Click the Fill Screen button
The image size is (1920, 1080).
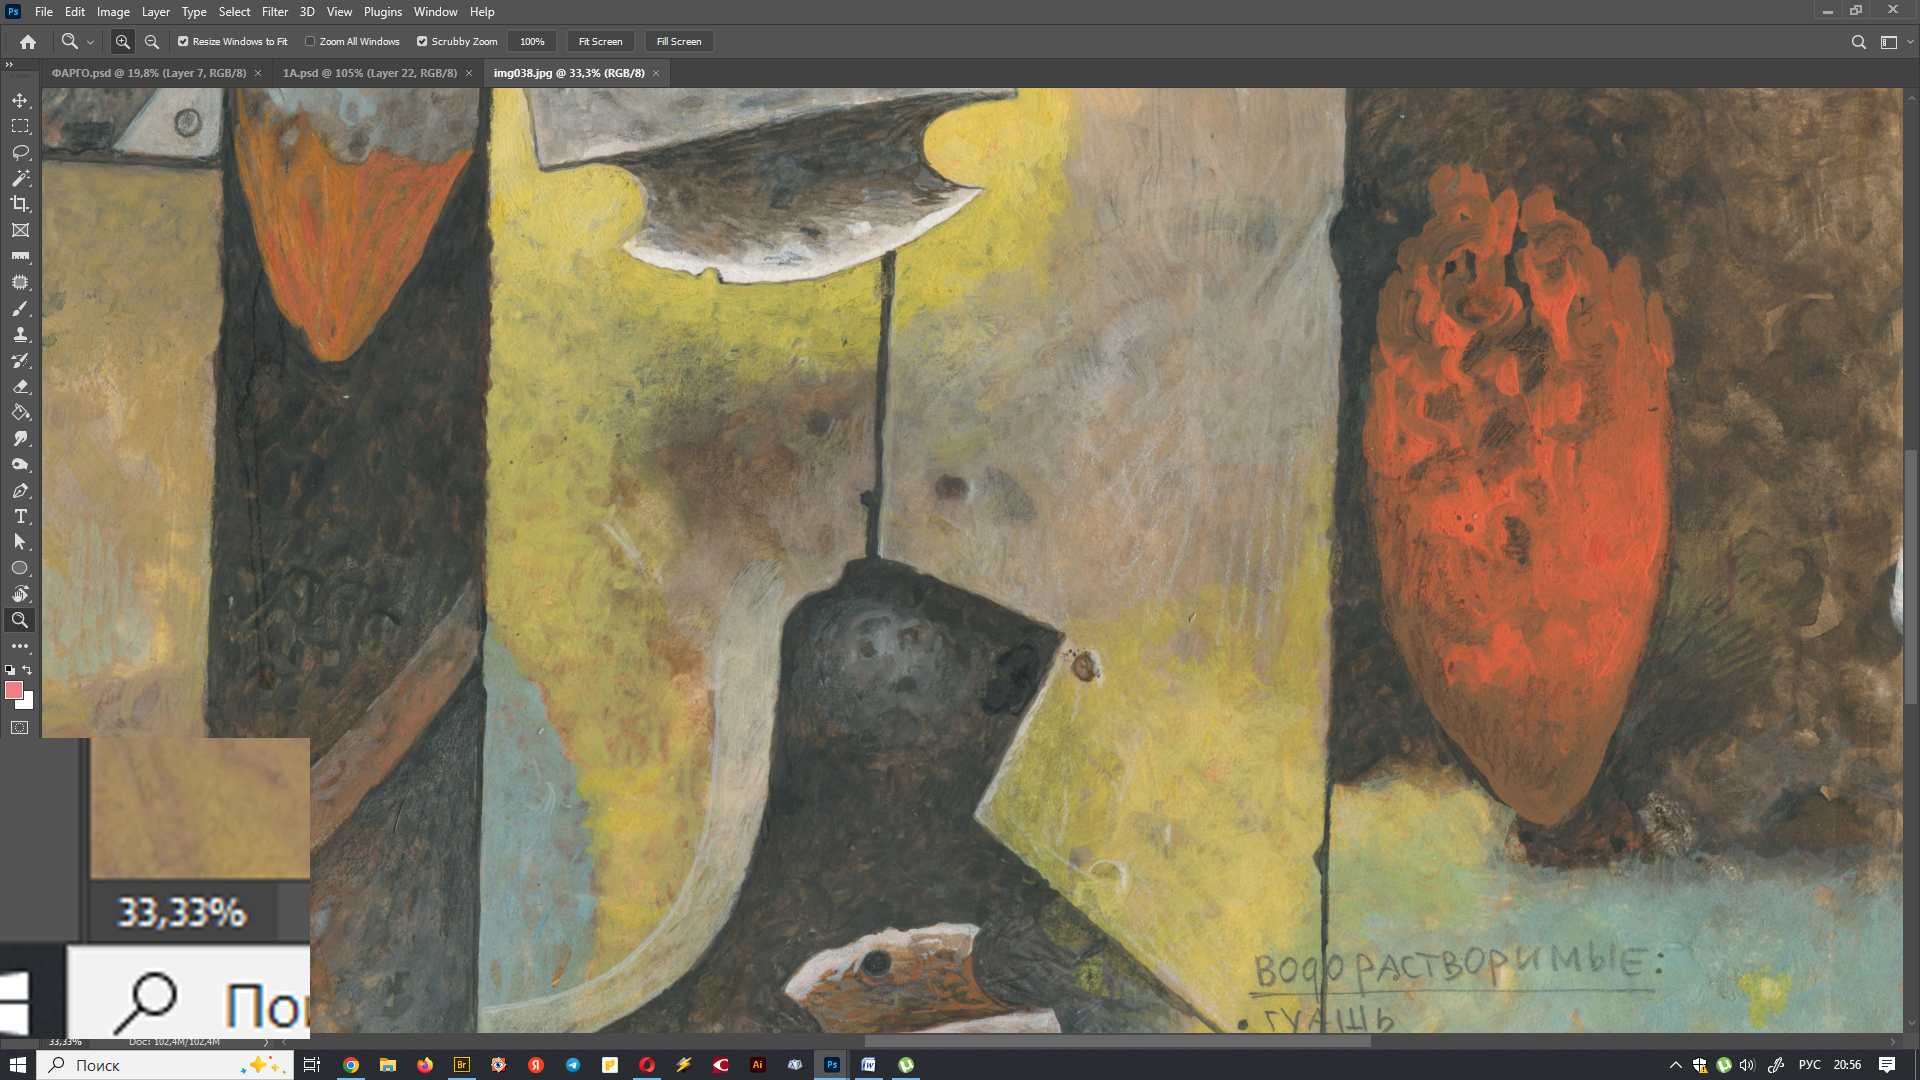tap(679, 42)
